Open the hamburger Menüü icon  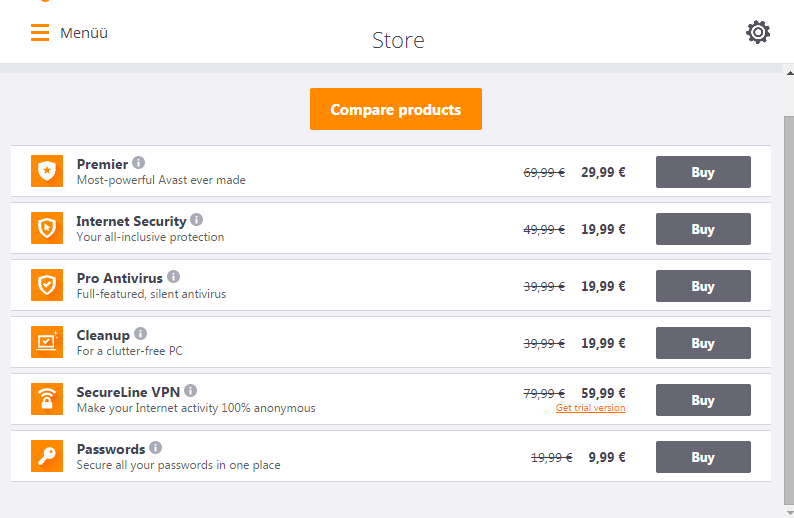(x=40, y=32)
